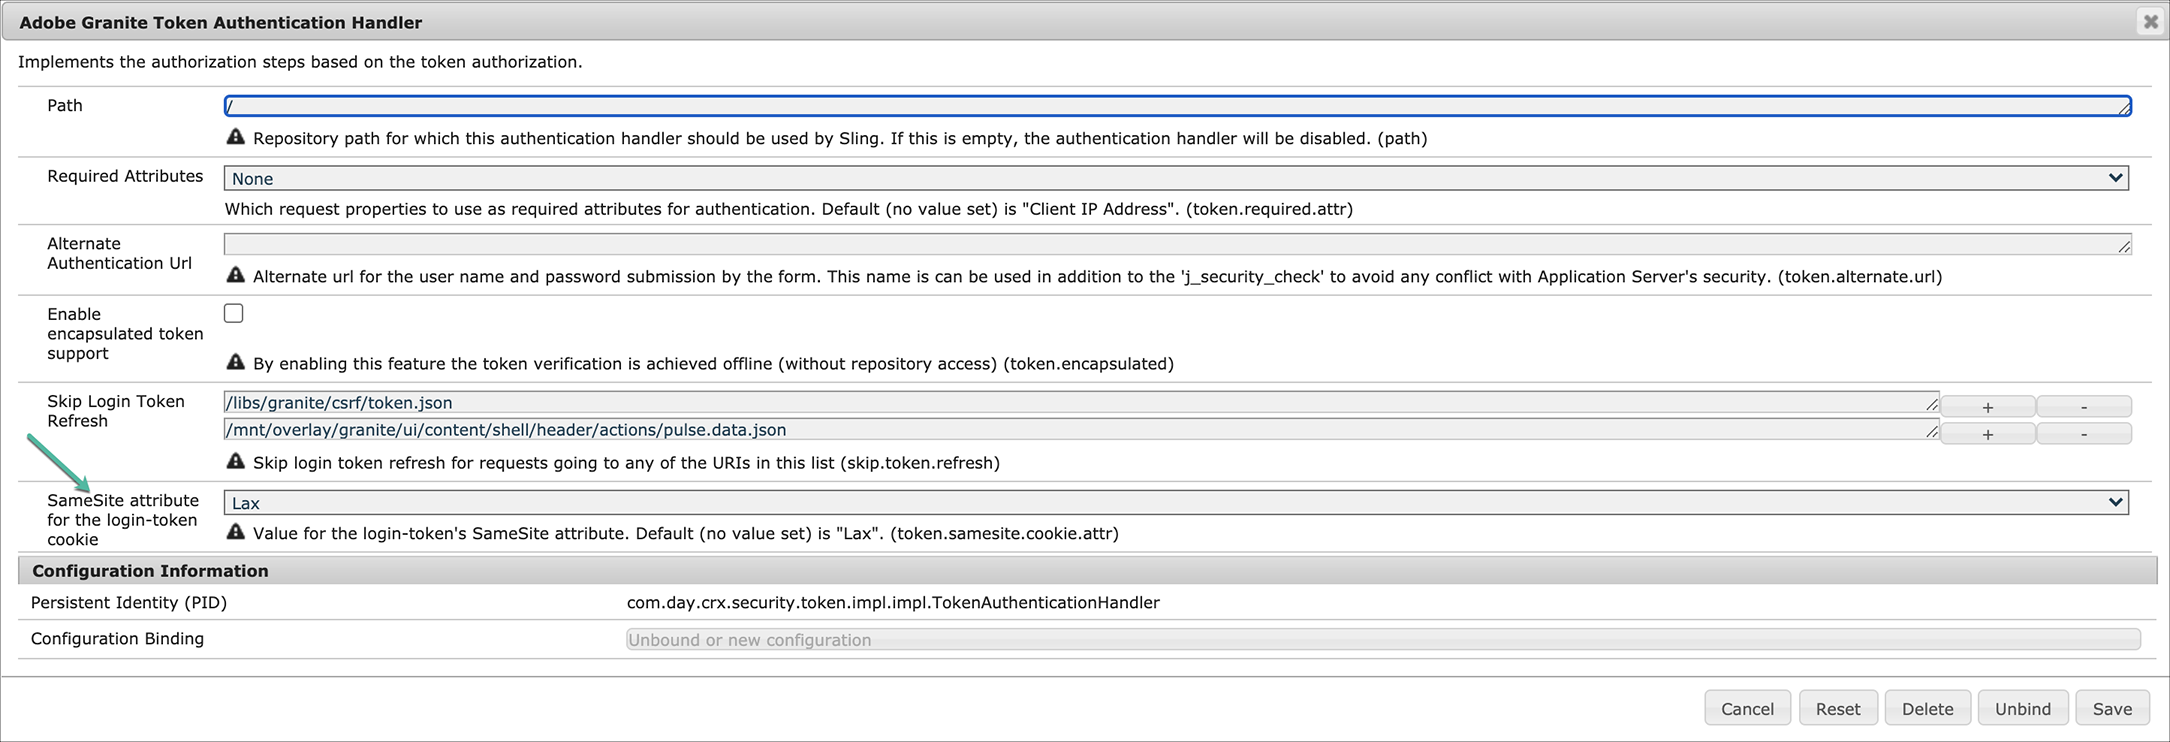
Task: Click the Cancel button
Action: pyautogui.click(x=1747, y=708)
